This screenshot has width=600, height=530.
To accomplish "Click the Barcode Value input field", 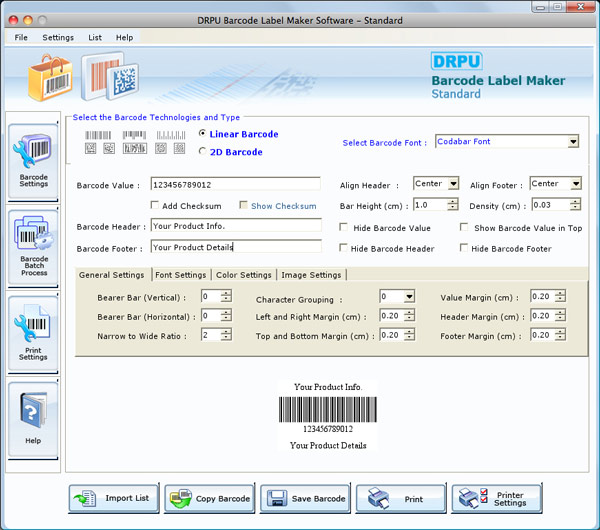I will point(236,184).
